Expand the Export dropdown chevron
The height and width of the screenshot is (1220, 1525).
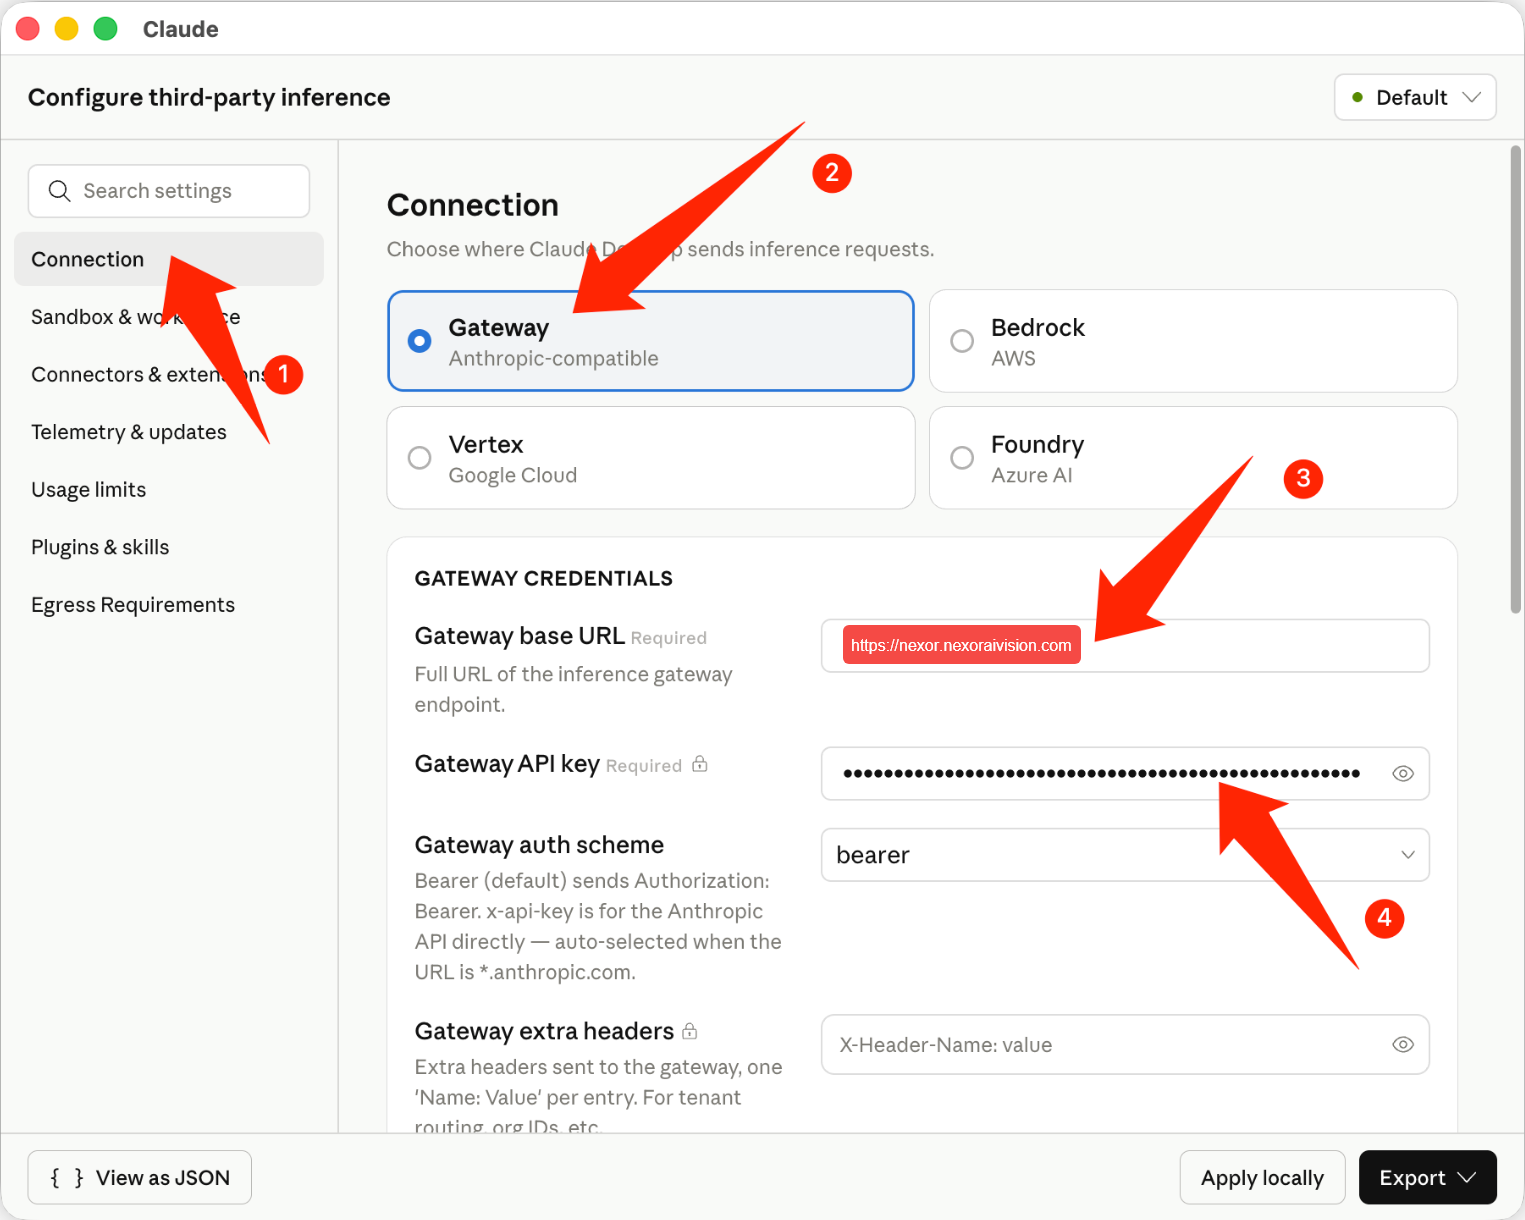point(1467,1178)
